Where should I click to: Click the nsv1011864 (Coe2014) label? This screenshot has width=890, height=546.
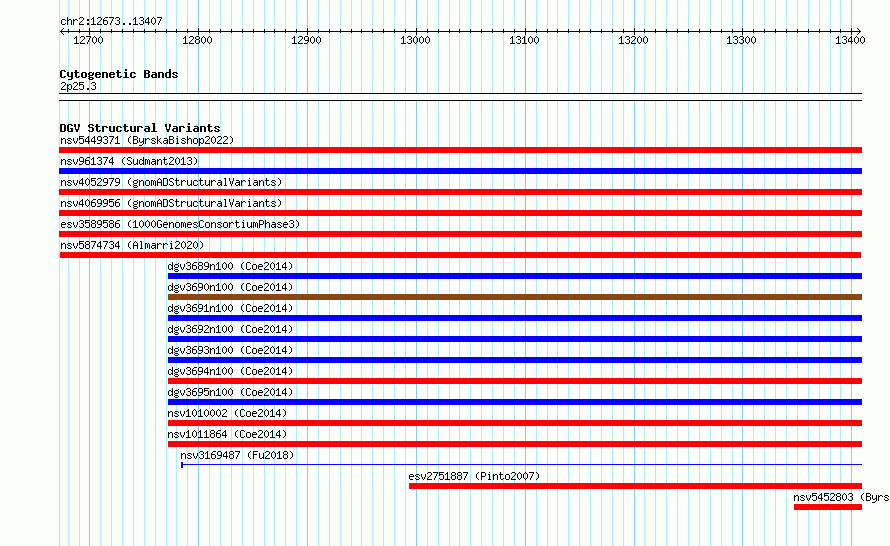[227, 434]
